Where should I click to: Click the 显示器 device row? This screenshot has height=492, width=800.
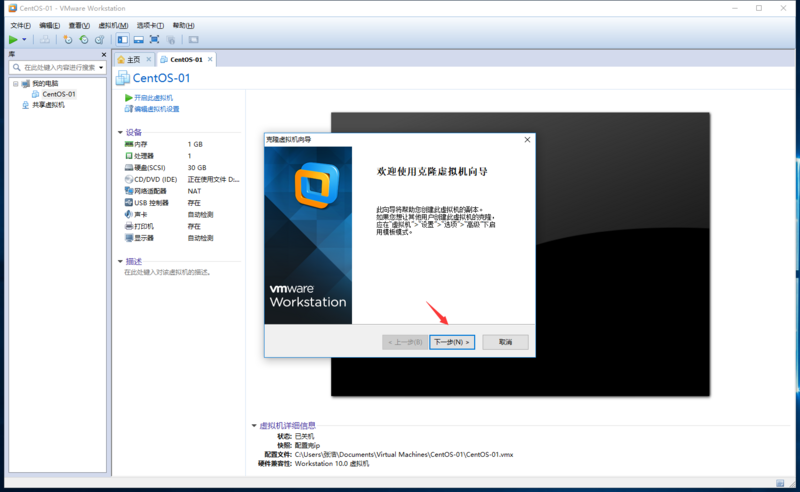pos(182,238)
